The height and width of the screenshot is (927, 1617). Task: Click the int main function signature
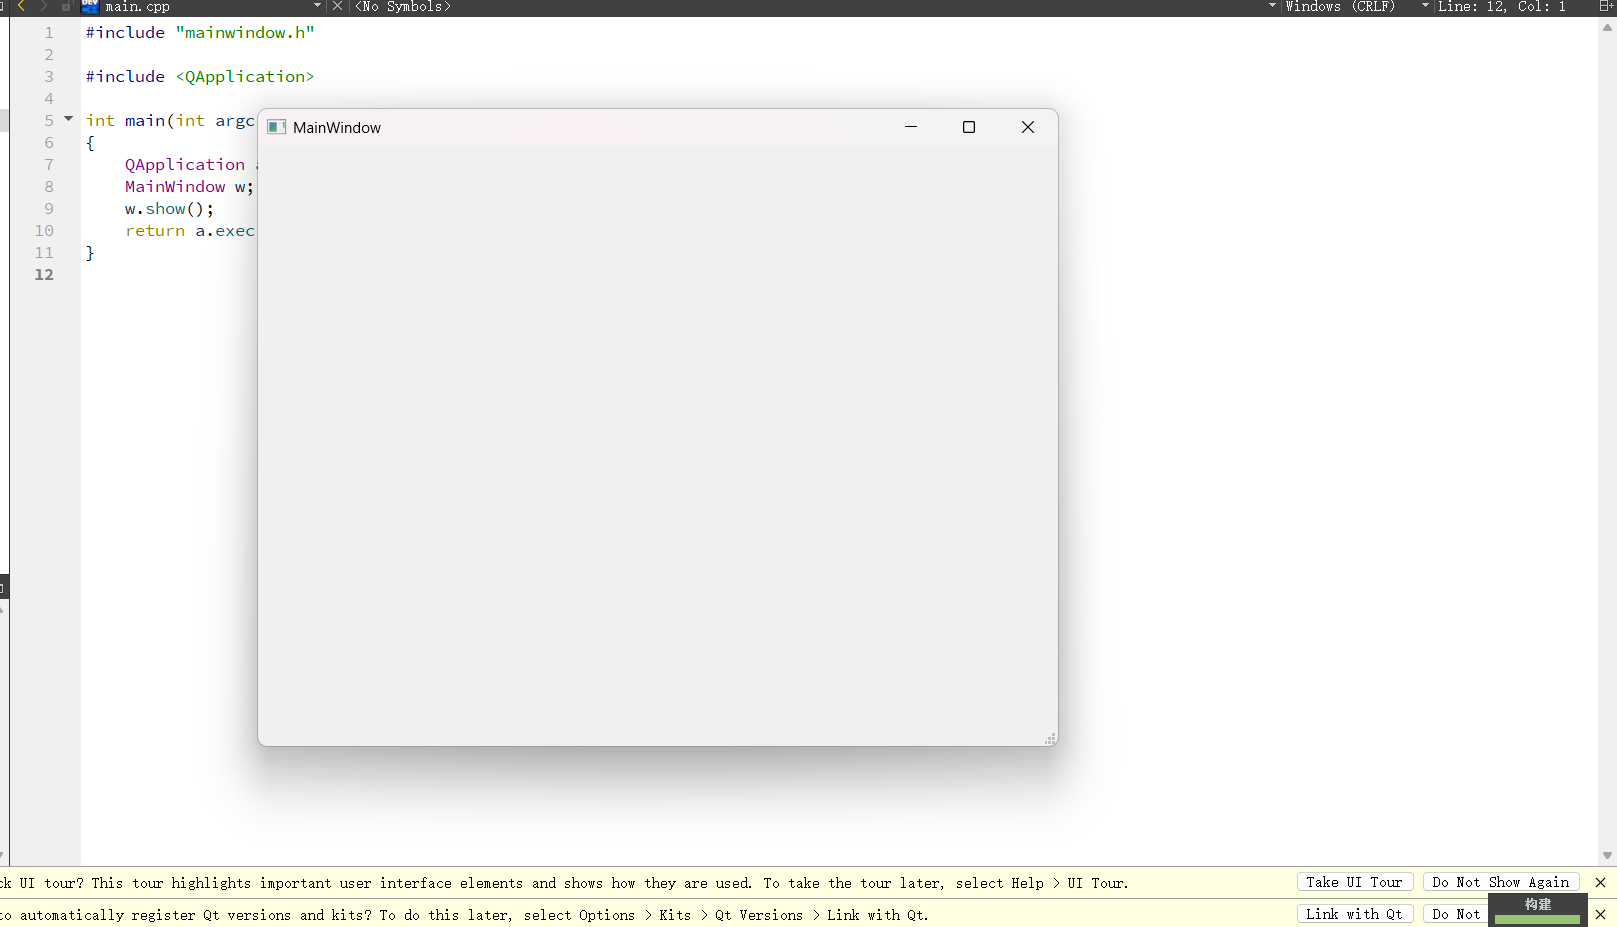click(x=170, y=121)
